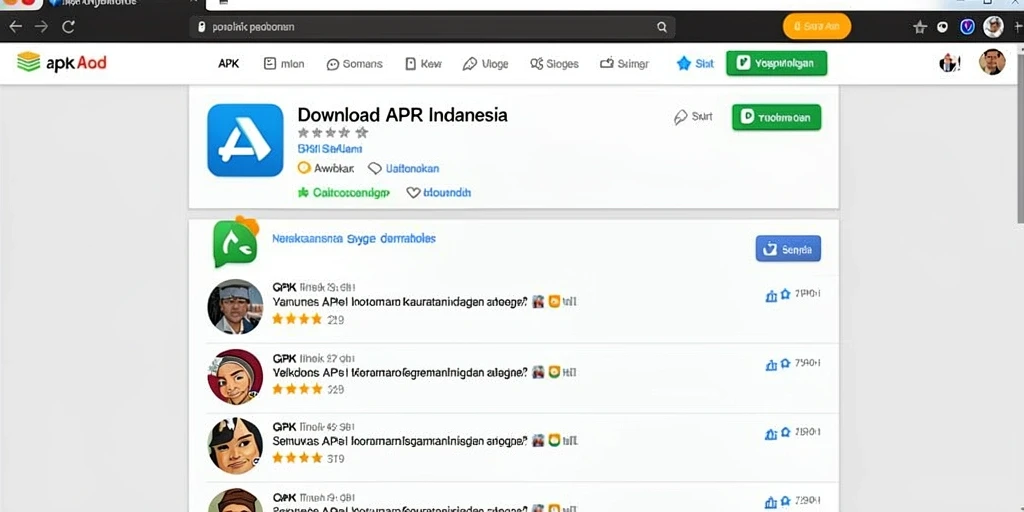Reload the page with refresh icon
The height and width of the screenshot is (512, 1024).
coord(68,27)
